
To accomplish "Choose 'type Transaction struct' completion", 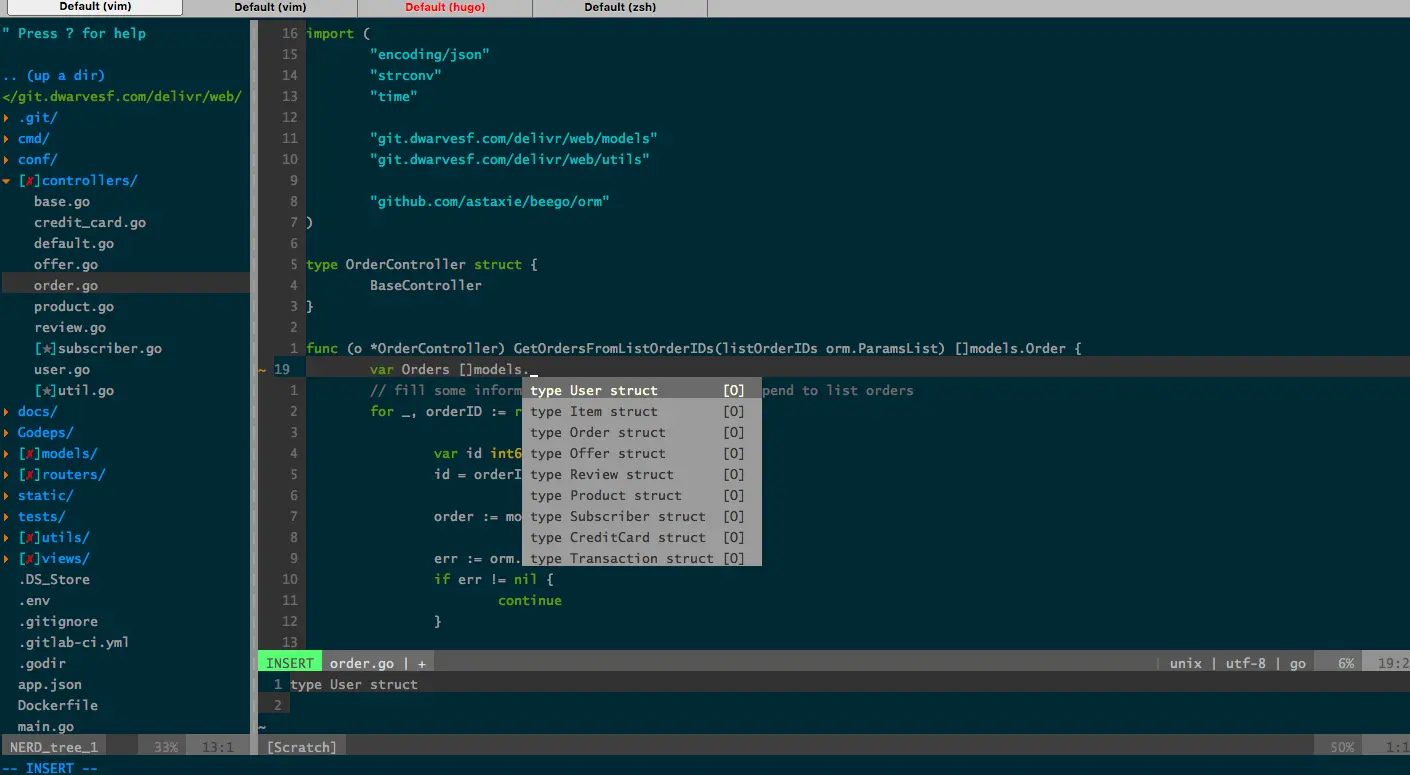I will tap(642, 558).
